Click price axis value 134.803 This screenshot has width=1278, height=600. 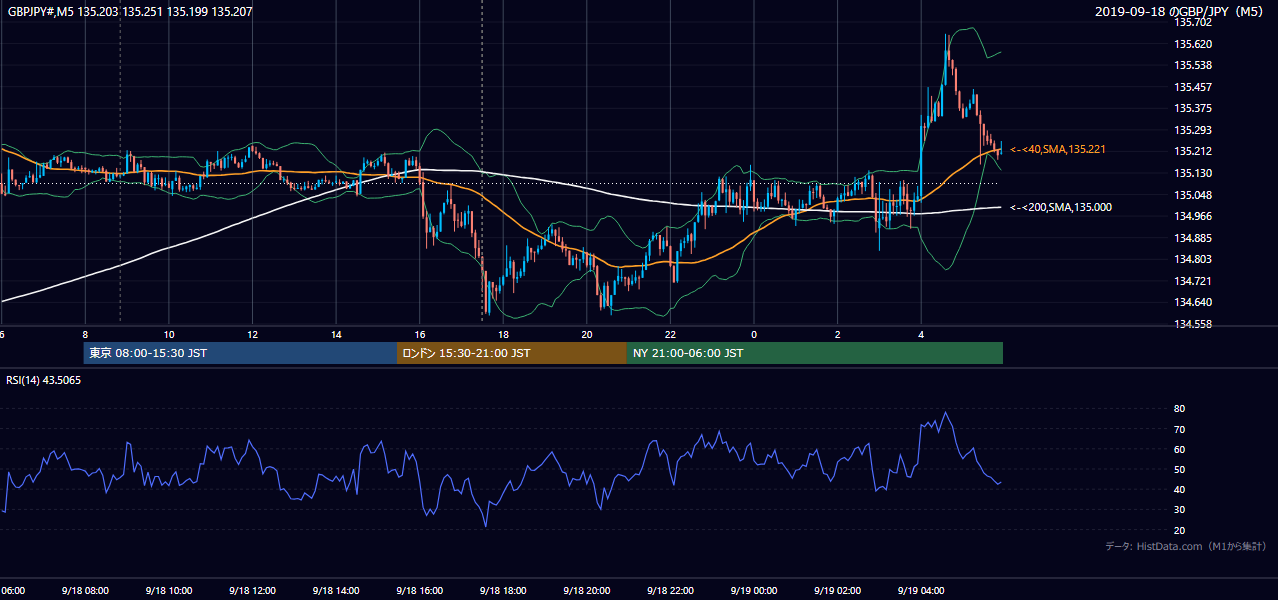point(1193,259)
